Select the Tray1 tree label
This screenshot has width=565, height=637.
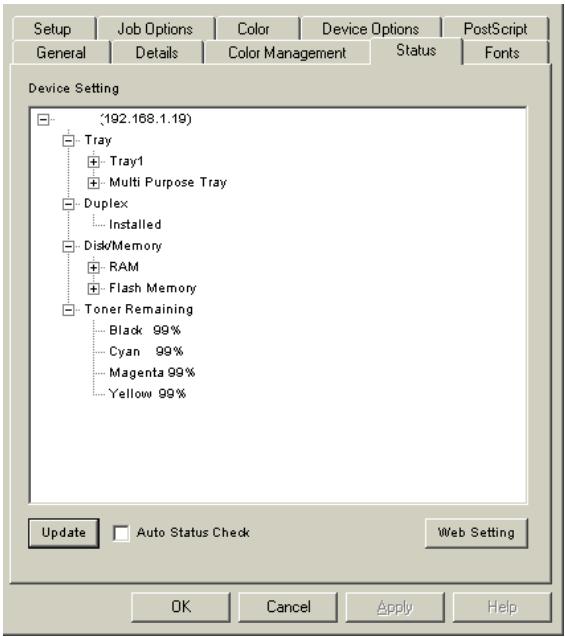(x=126, y=161)
